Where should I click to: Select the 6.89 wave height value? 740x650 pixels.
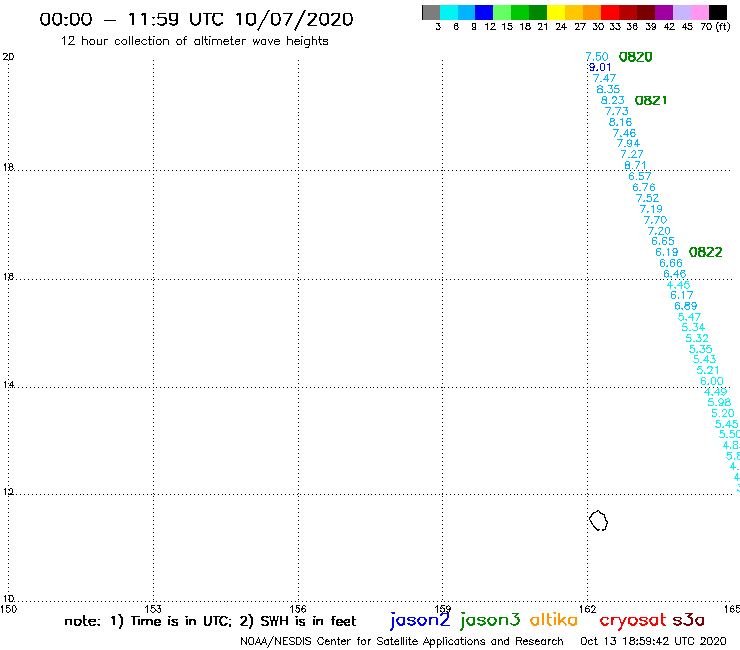[x=686, y=306]
